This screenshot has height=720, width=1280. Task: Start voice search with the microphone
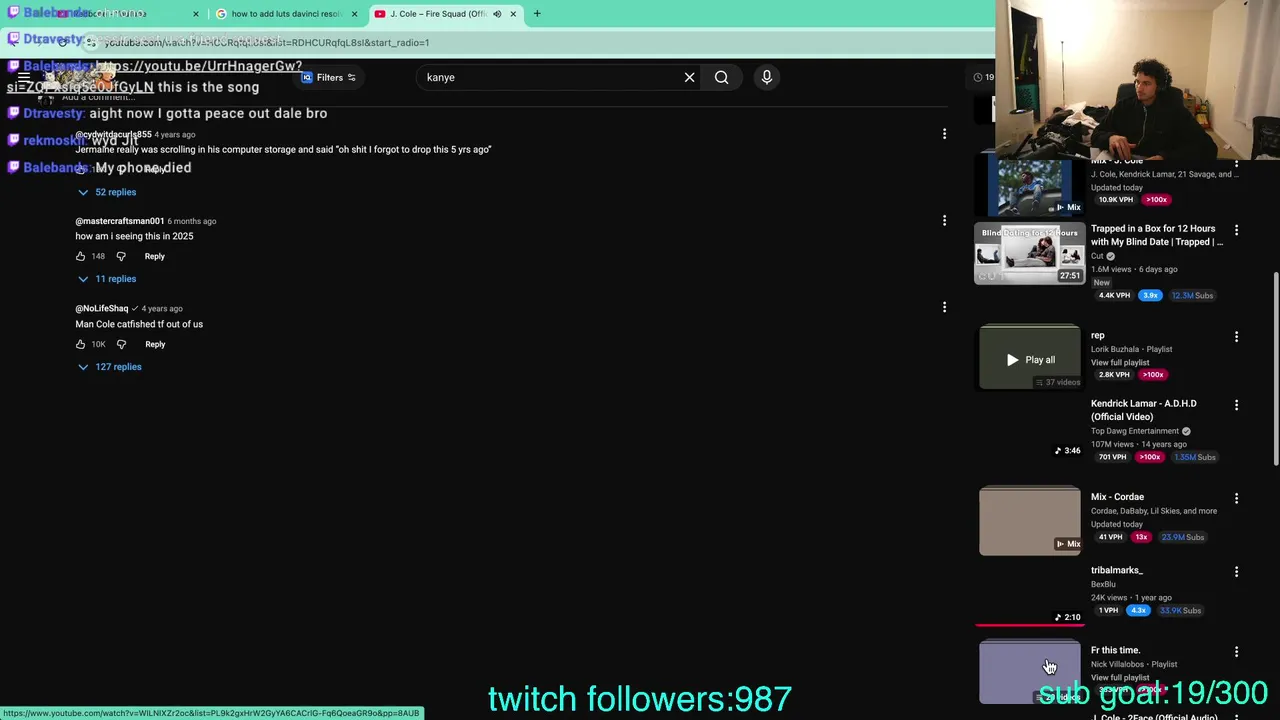(767, 77)
